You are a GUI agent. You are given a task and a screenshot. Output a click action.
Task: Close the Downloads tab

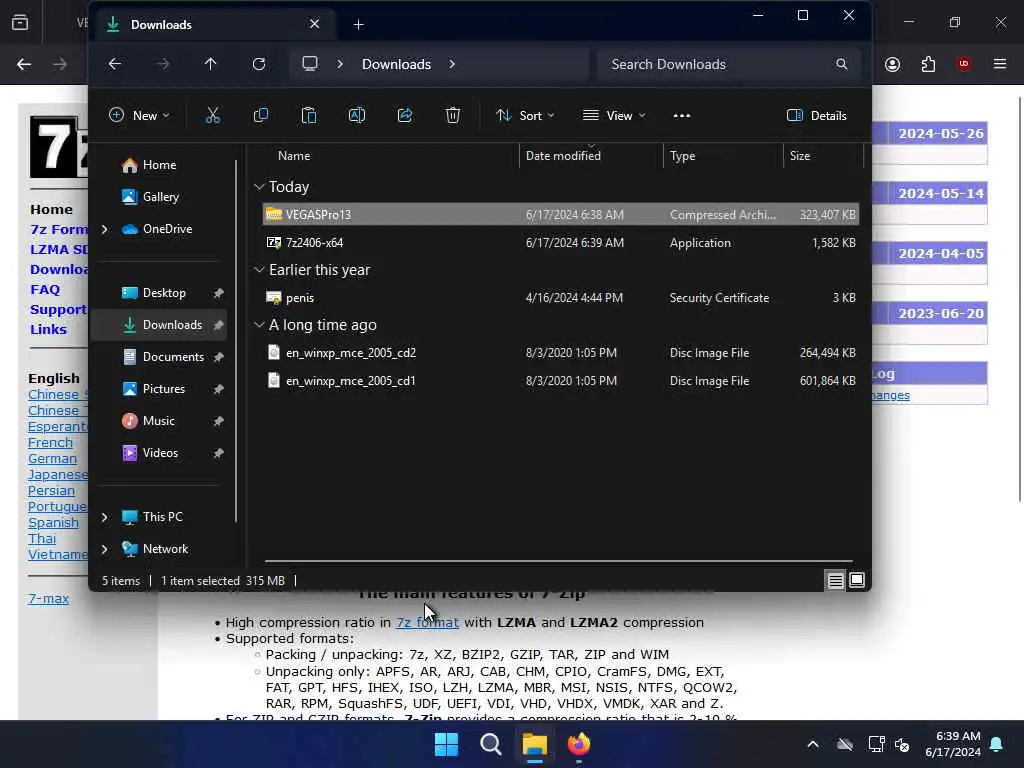314,24
